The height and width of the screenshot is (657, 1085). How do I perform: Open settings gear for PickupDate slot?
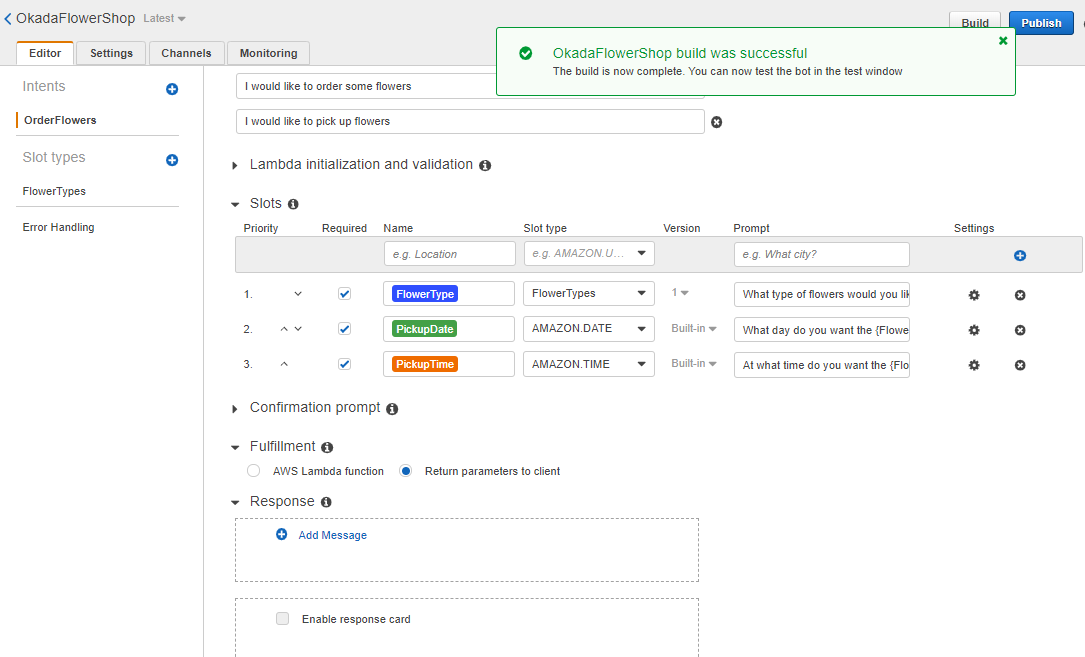(974, 330)
